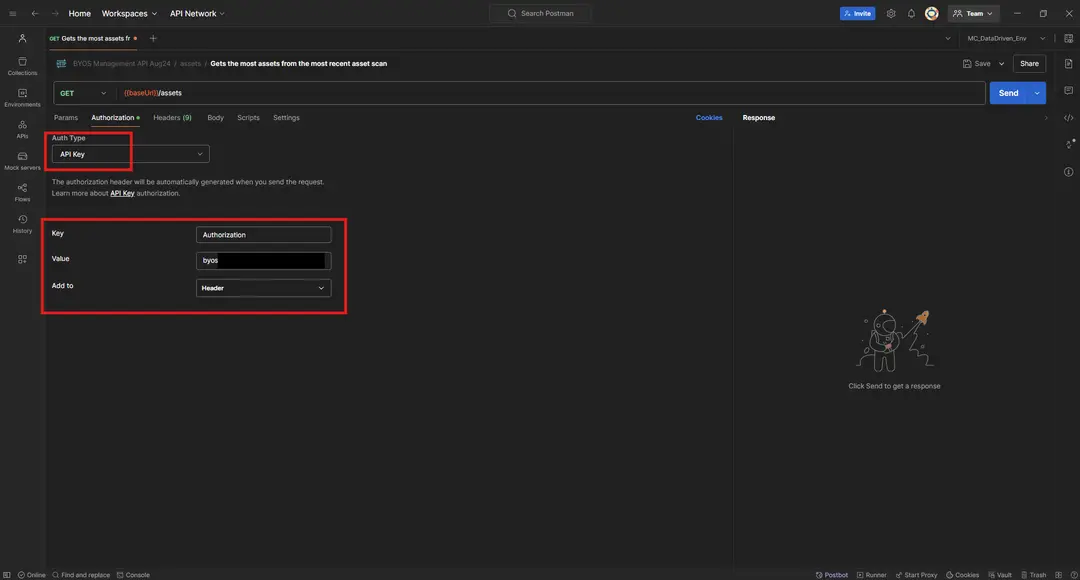
Task: Select the 'Gets the most assets fr' request tab
Action: [93, 39]
